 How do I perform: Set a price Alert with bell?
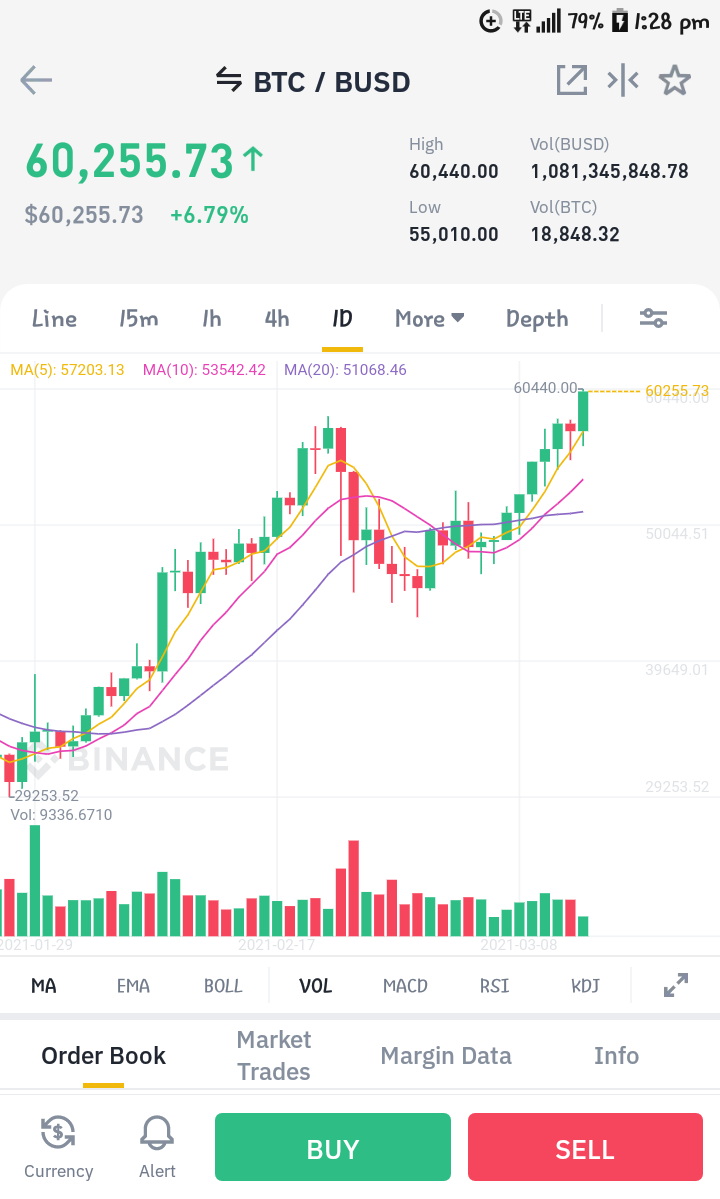click(x=157, y=1147)
